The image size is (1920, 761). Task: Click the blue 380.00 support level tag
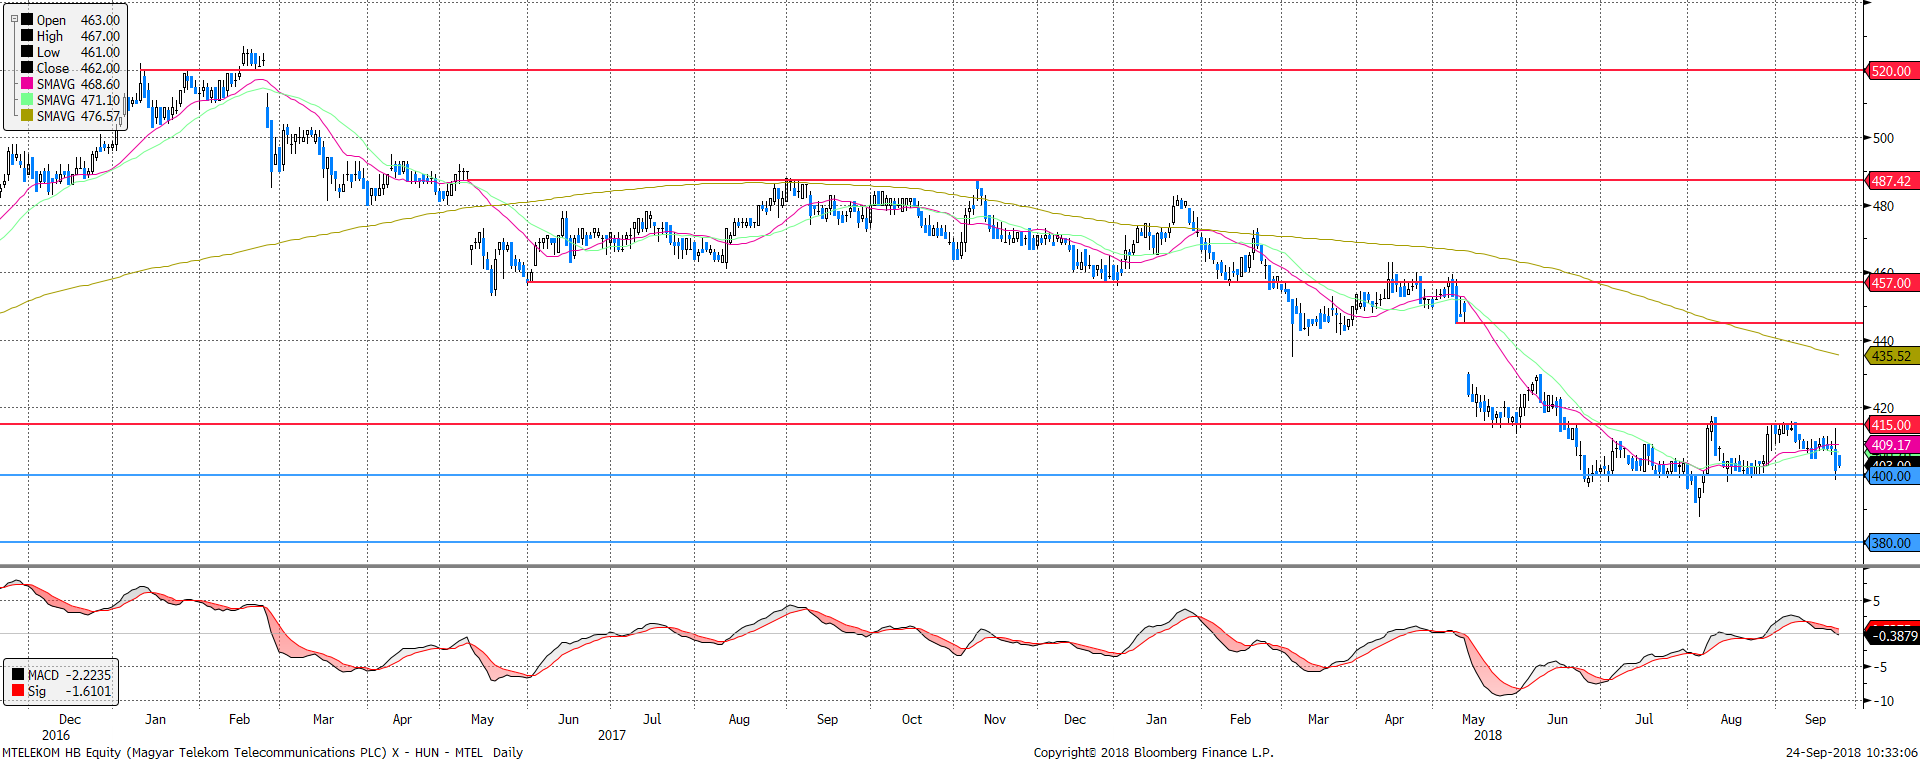point(1891,543)
